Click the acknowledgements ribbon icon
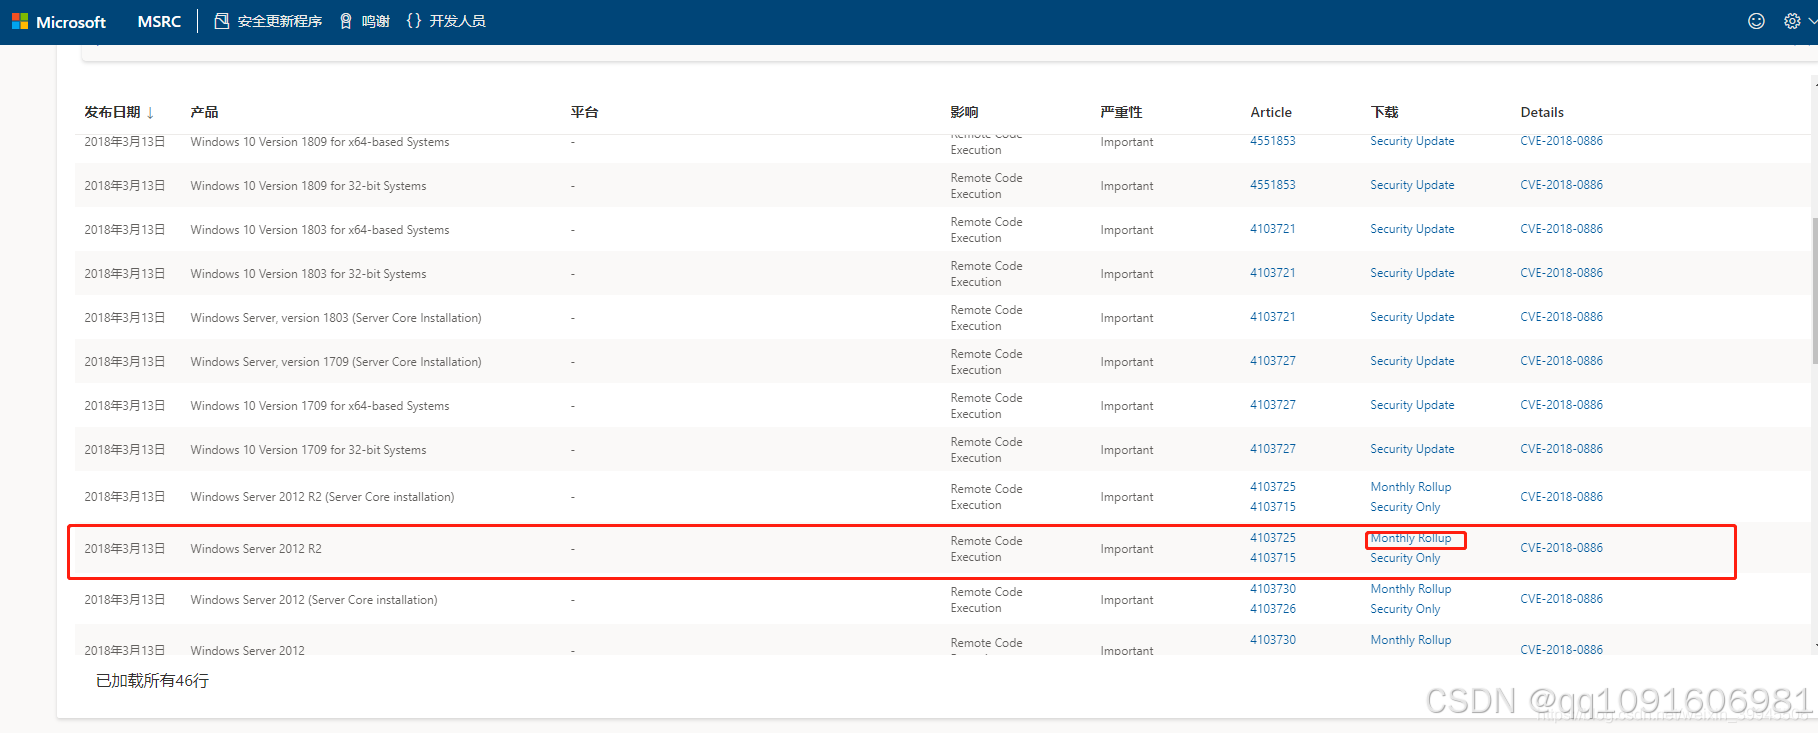1818x733 pixels. click(346, 21)
